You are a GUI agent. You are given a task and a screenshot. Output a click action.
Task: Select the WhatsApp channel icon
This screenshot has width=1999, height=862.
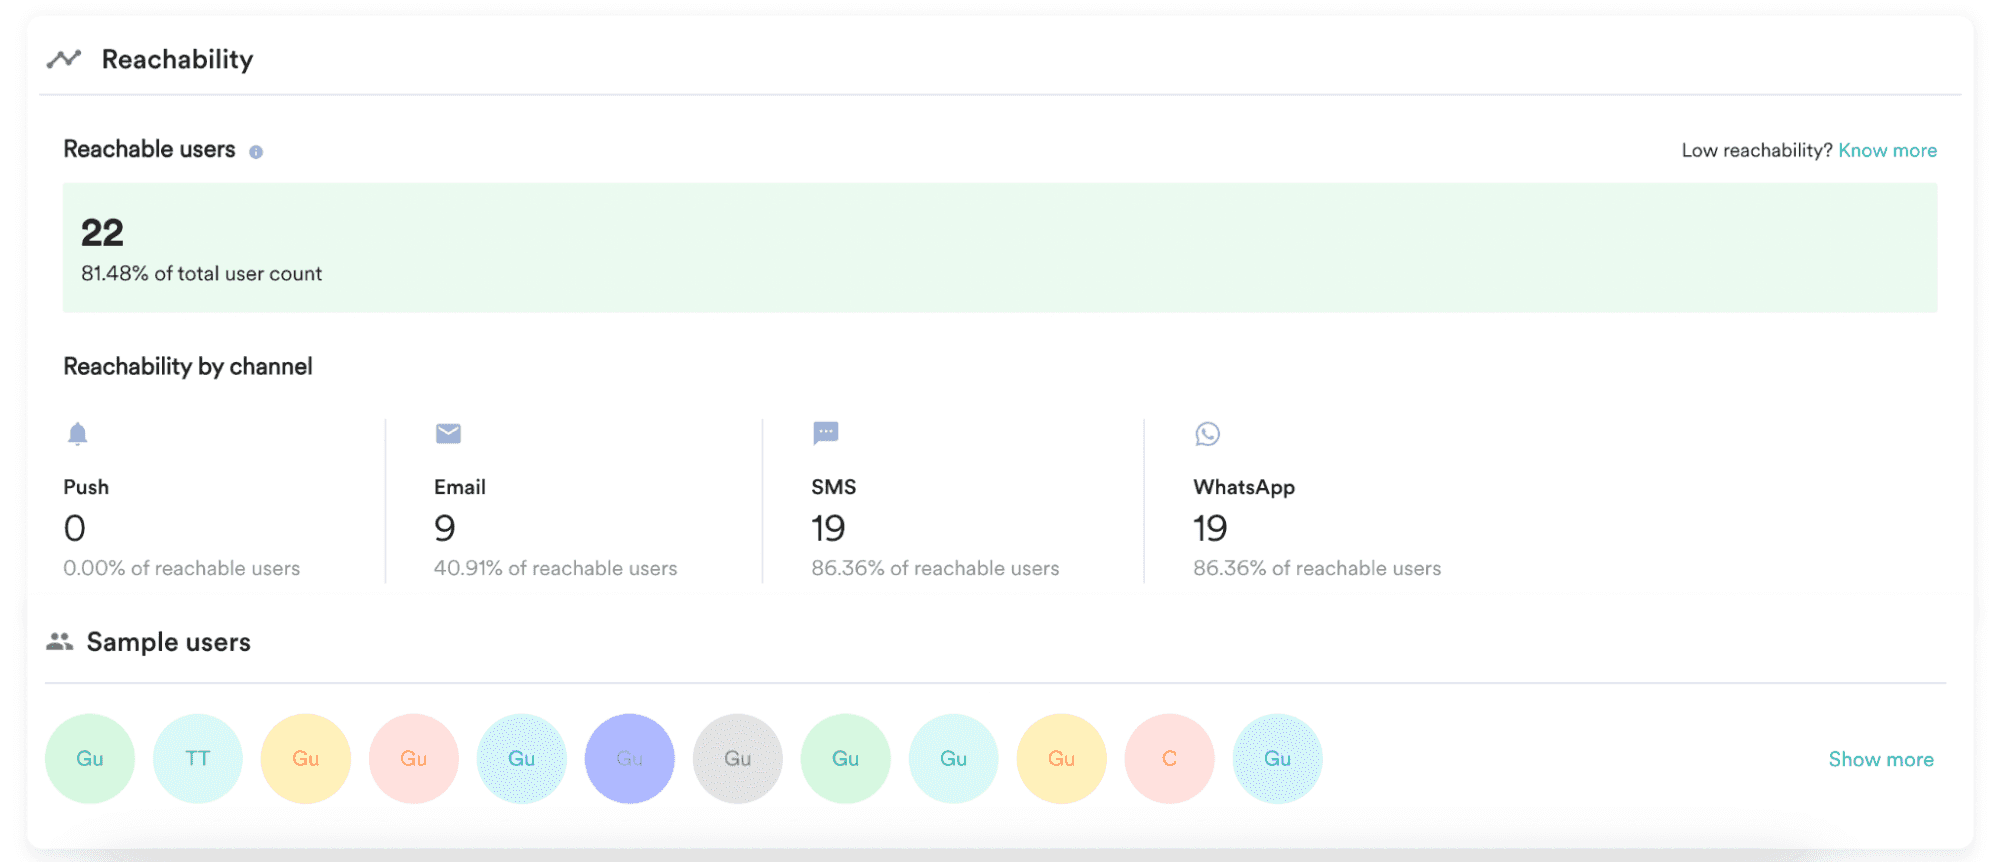click(x=1207, y=434)
